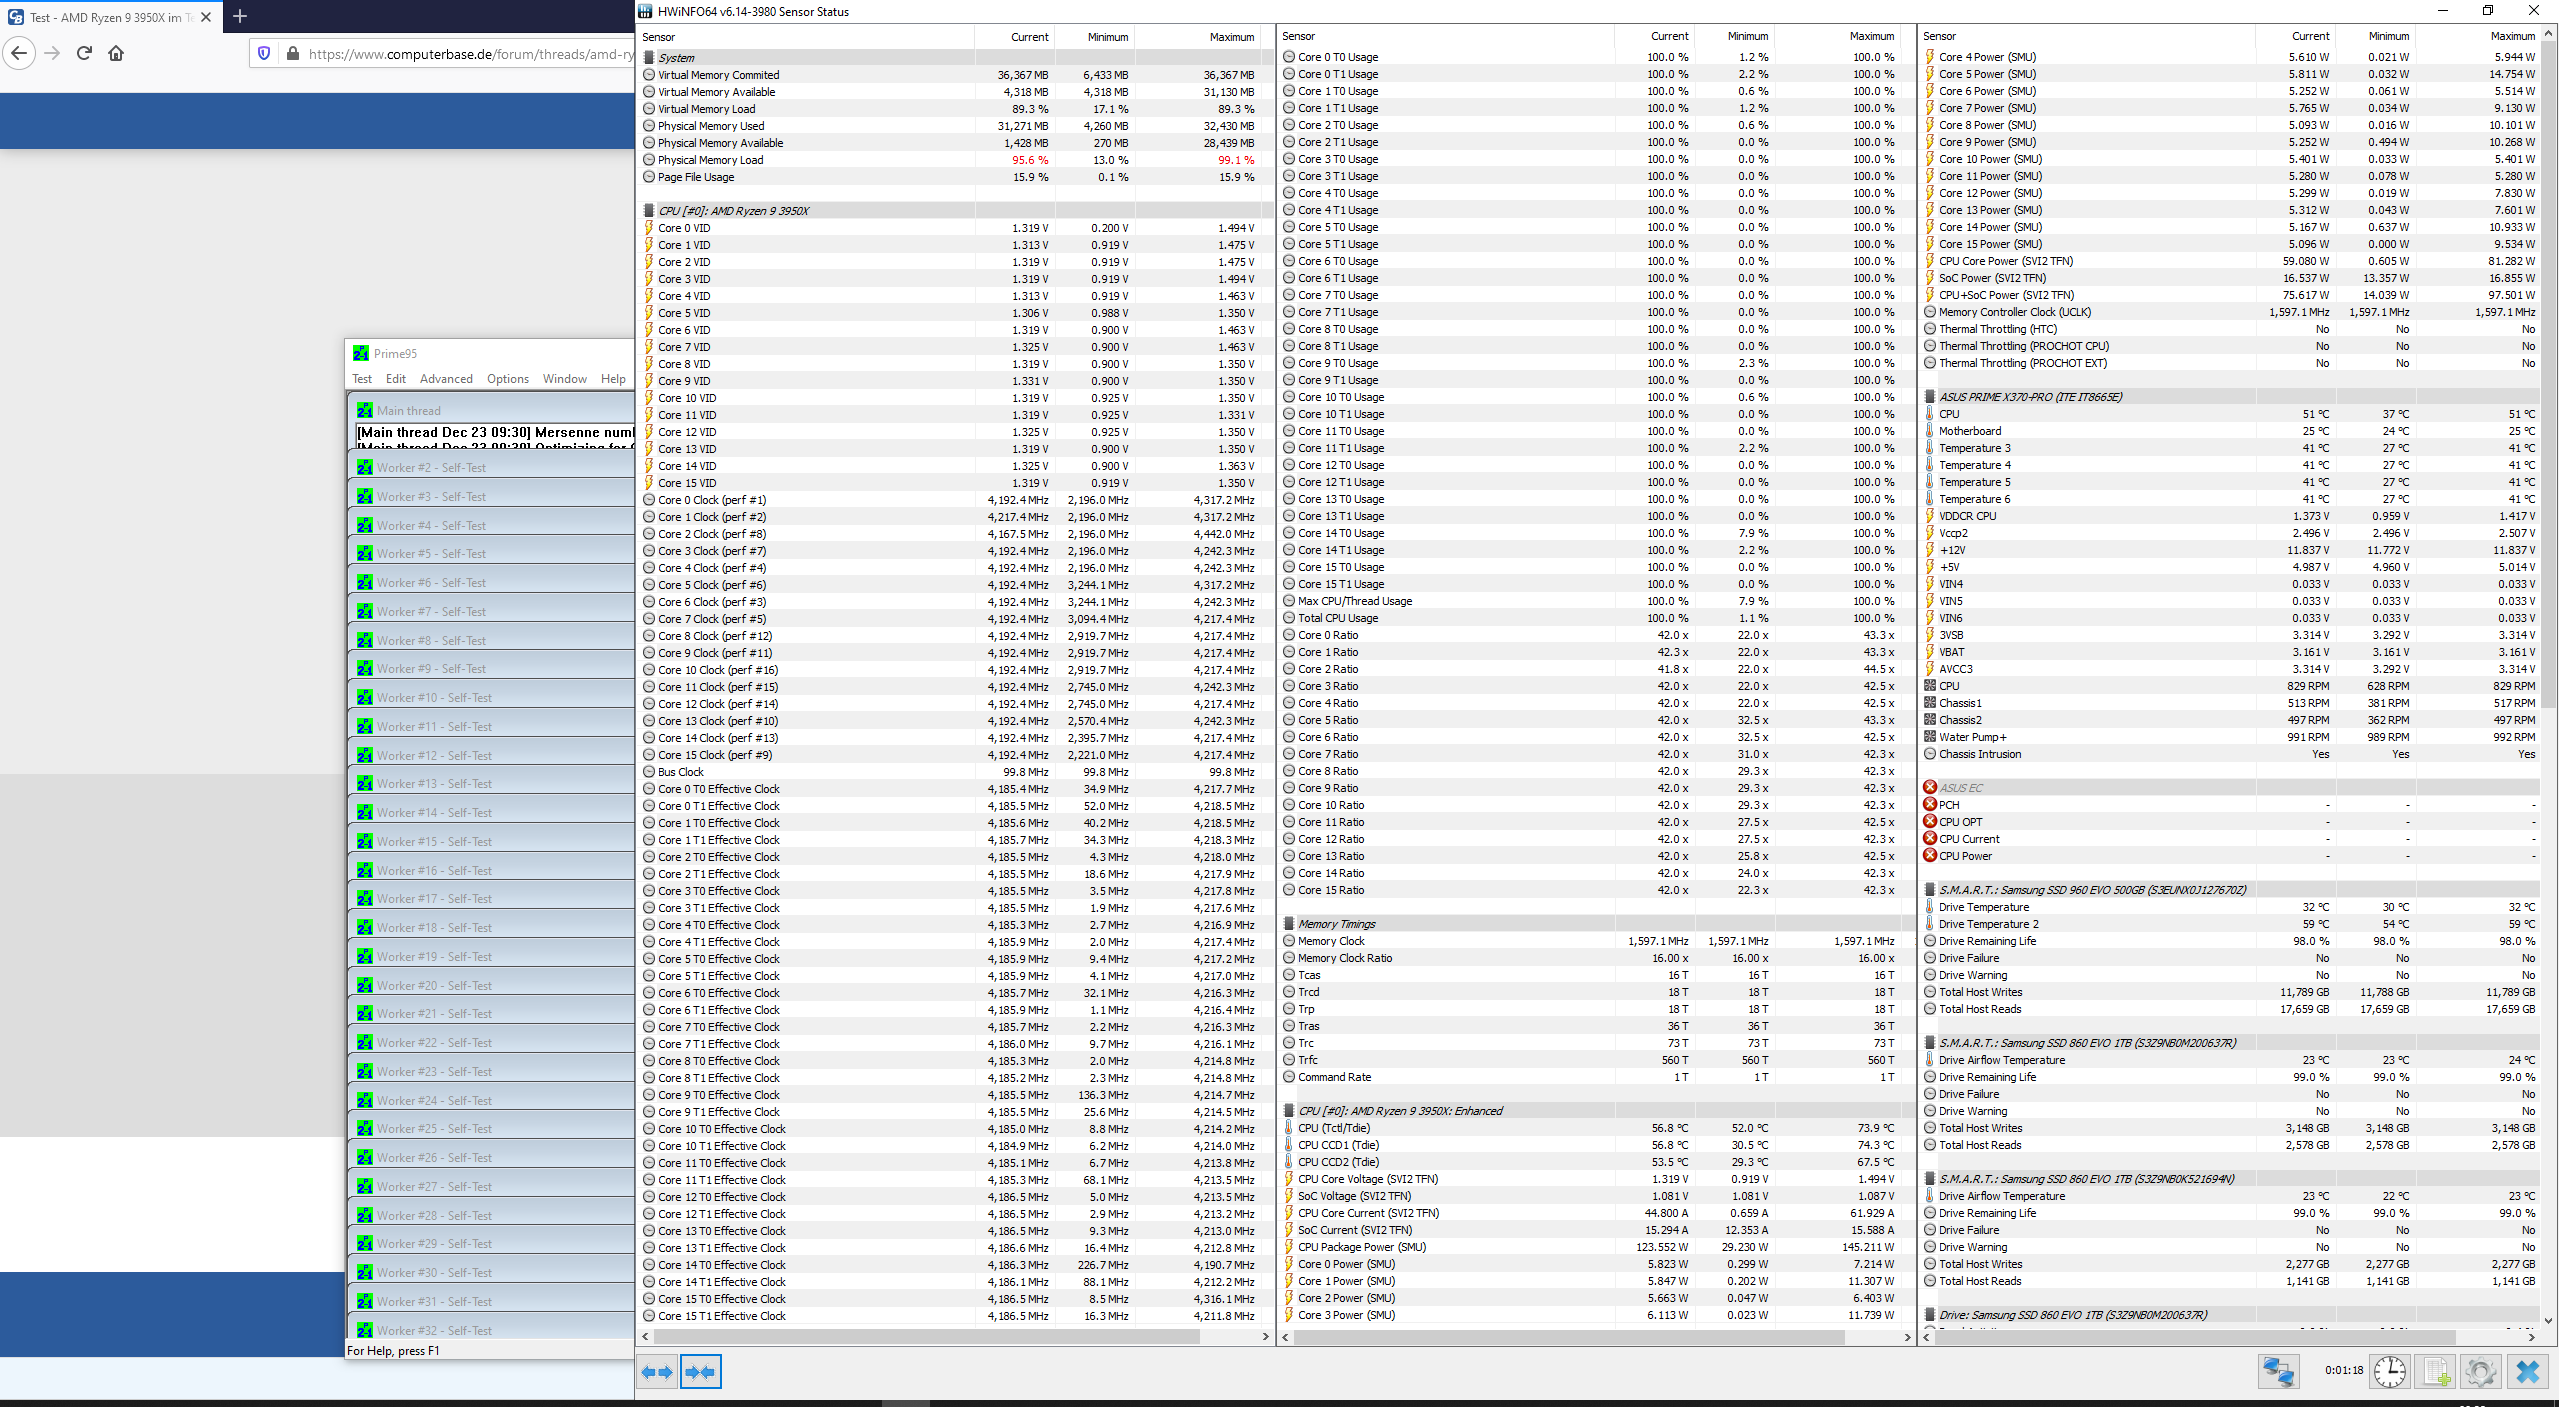
Task: Click the computerbase.de URL address field
Action: tap(470, 54)
